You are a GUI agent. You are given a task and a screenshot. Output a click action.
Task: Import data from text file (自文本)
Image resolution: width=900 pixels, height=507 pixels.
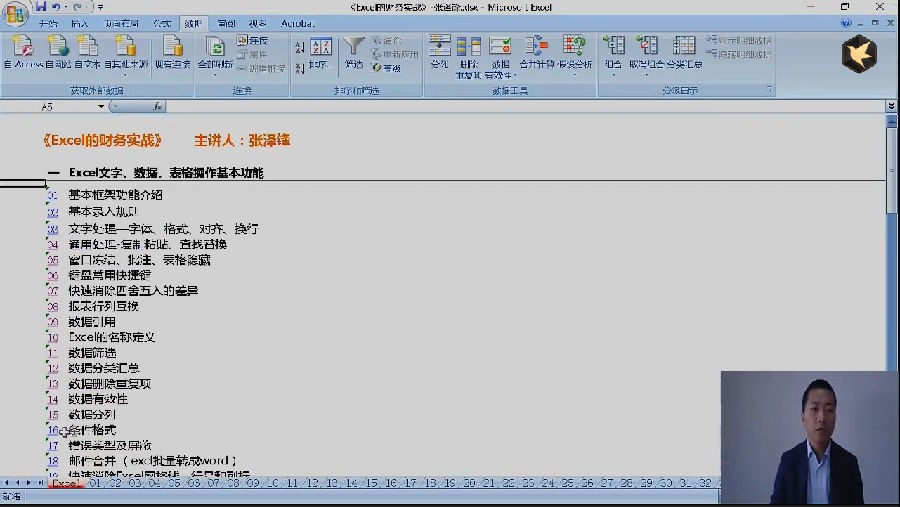87,52
